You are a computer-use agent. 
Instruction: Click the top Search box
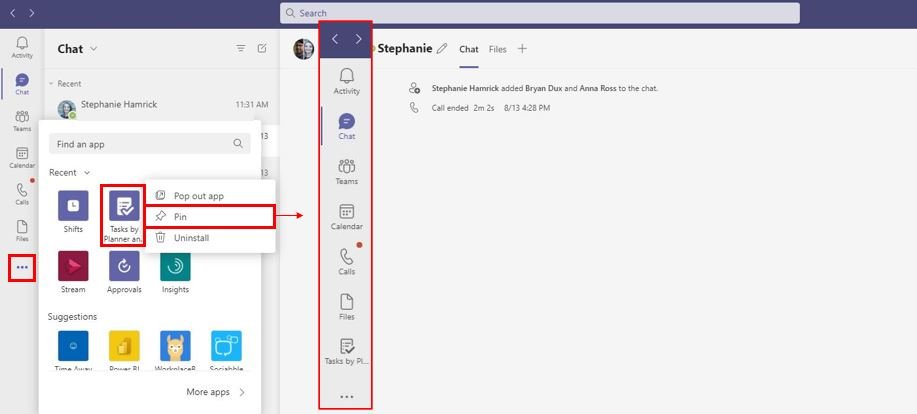pyautogui.click(x=539, y=13)
